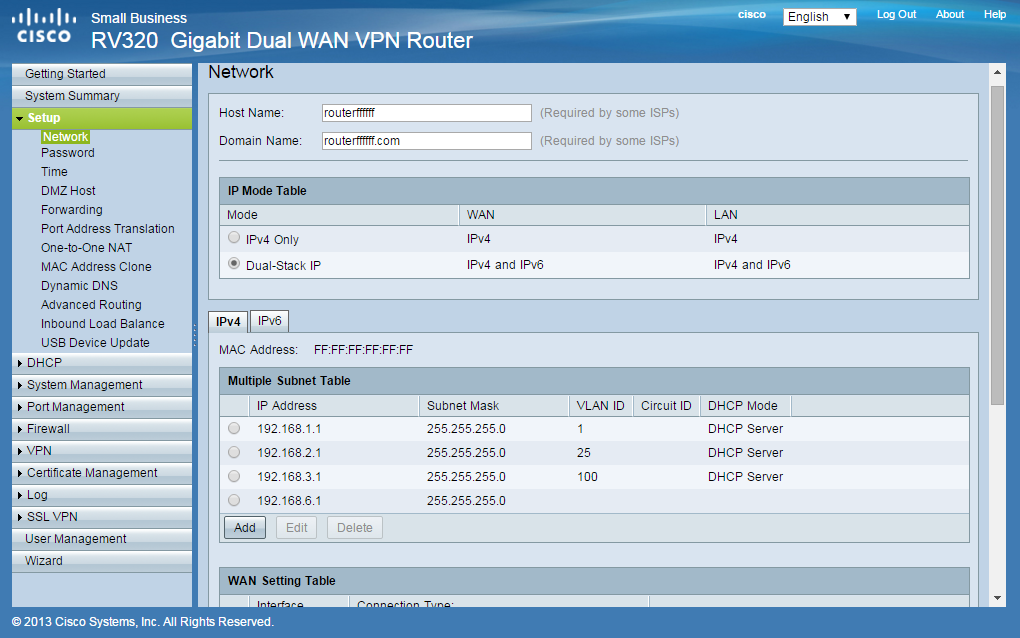The width and height of the screenshot is (1020, 638).
Task: Add a new subnet entry
Action: [244, 527]
